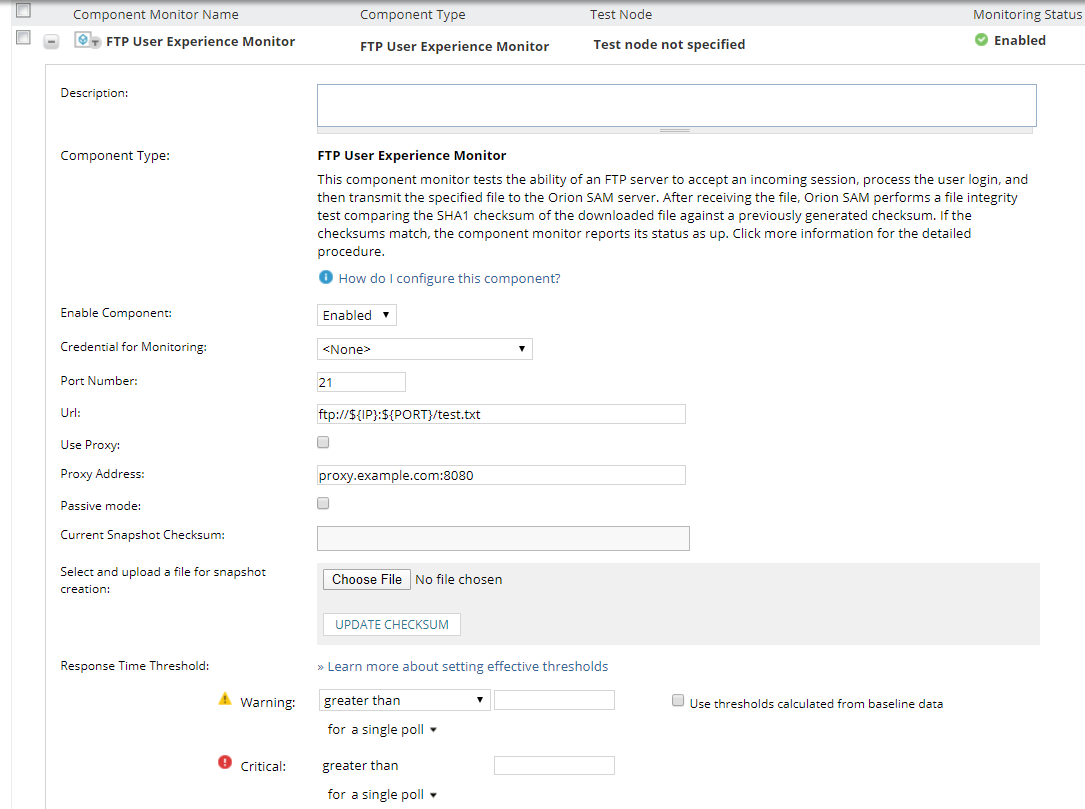Click the yellow Warning threshold icon
The height and width of the screenshot is (809, 1085).
[x=225, y=700]
